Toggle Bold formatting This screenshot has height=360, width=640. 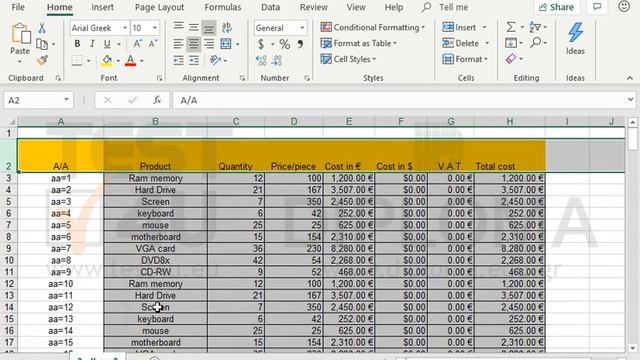pyautogui.click(x=77, y=44)
